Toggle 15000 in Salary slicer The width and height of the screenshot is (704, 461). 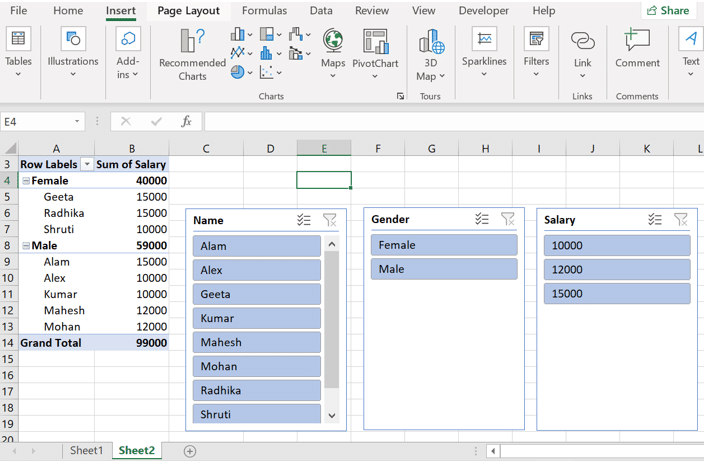(x=617, y=294)
